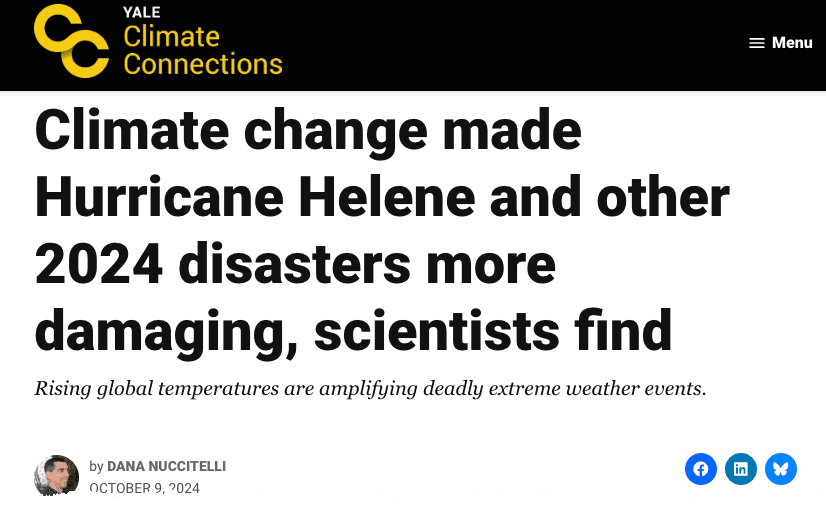Share the article via Bluesky butterfly icon
The height and width of the screenshot is (524, 826).
click(x=781, y=468)
